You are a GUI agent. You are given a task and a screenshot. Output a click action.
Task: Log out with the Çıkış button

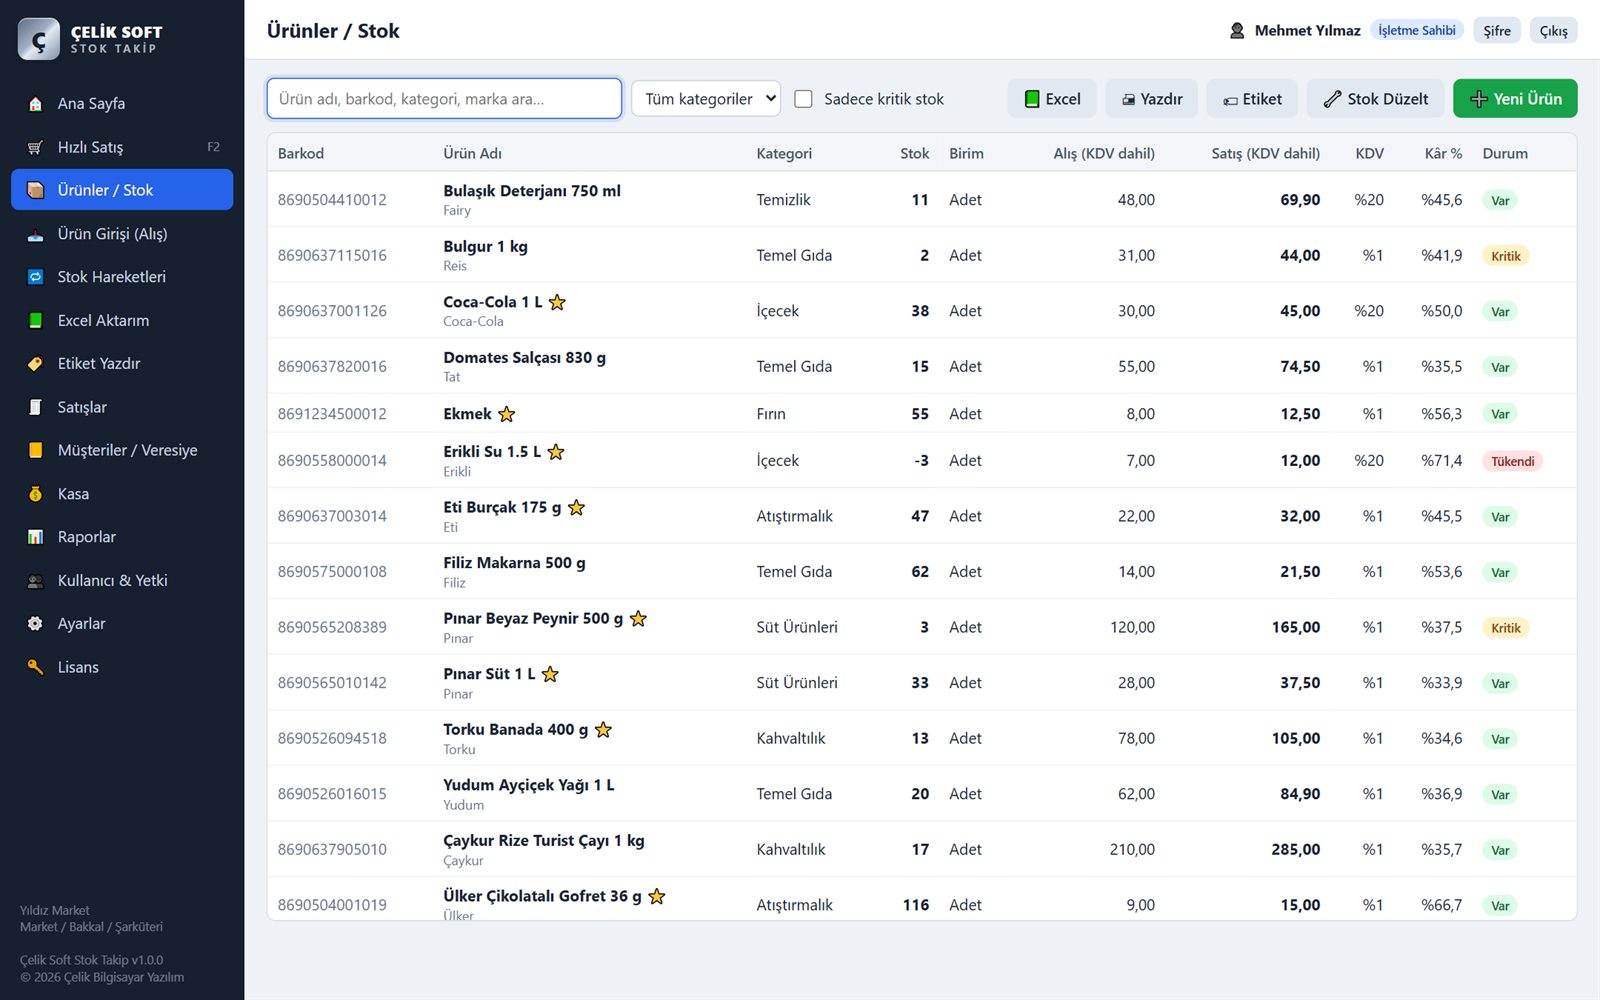pyautogui.click(x=1553, y=31)
